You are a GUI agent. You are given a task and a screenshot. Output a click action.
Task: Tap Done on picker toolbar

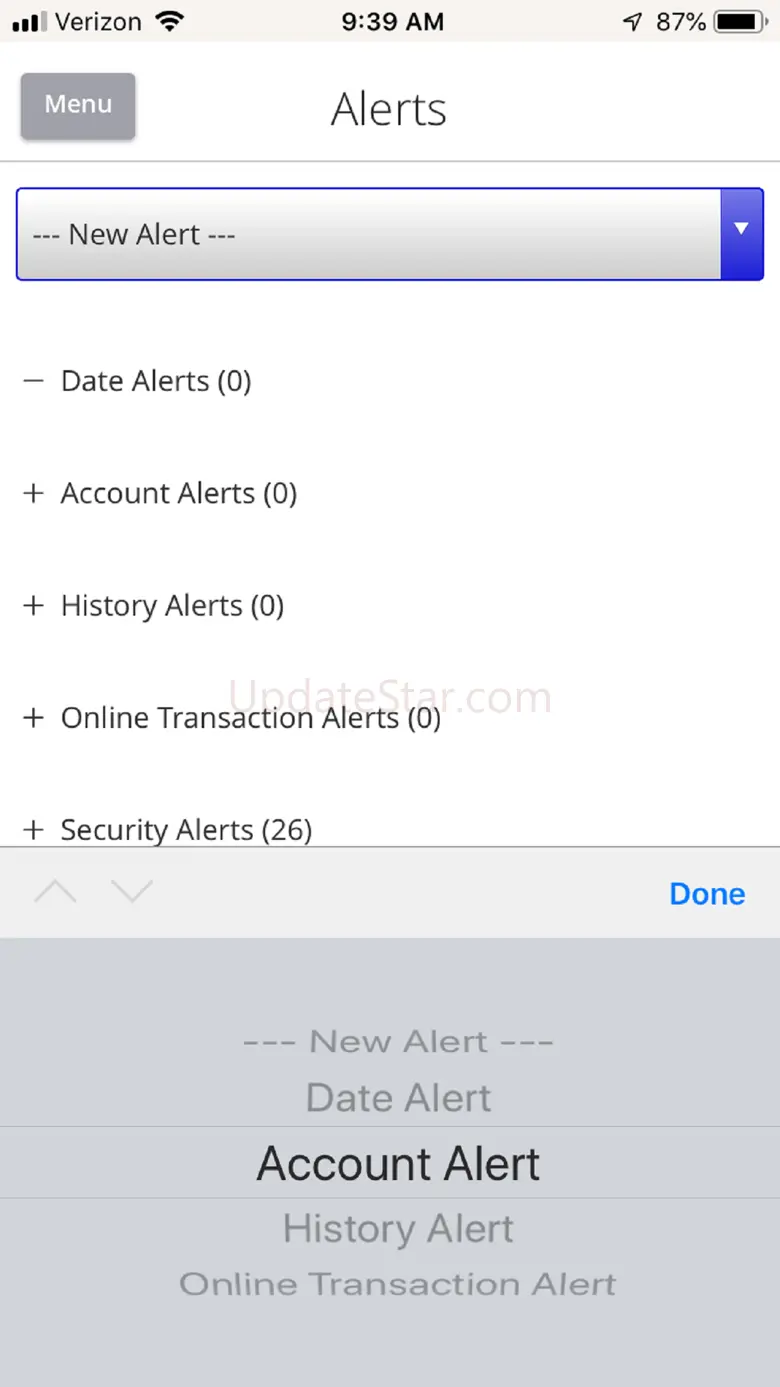tap(707, 894)
